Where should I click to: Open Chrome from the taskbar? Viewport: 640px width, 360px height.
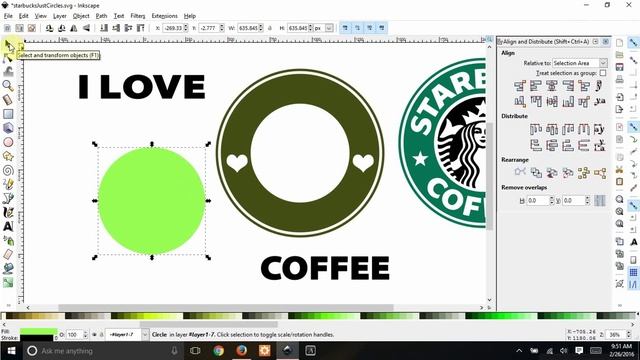(x=218, y=351)
